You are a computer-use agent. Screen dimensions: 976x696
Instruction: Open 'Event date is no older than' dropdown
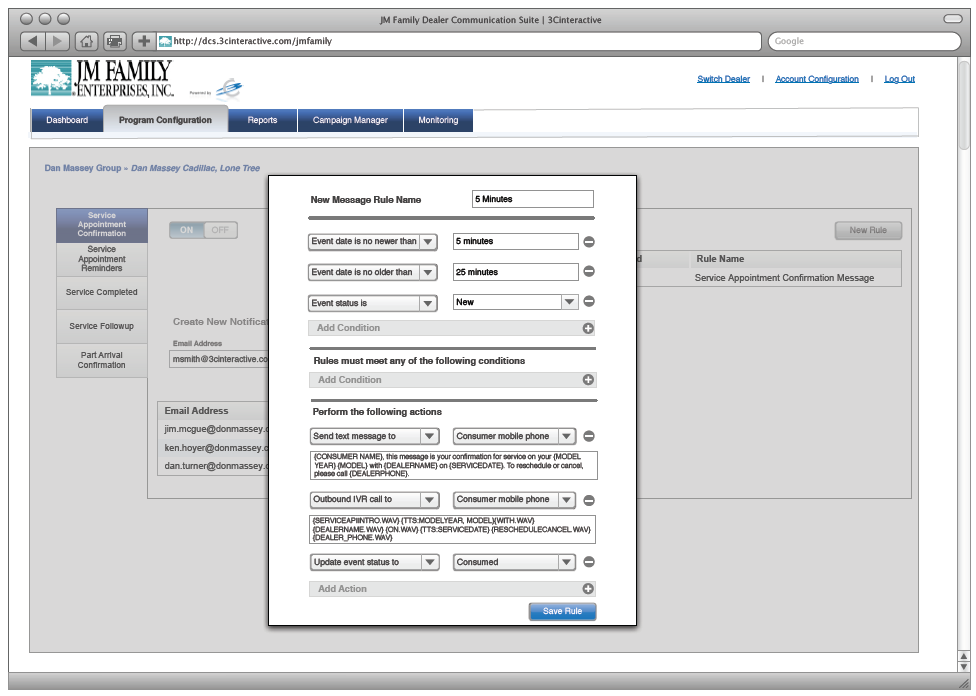tap(373, 272)
